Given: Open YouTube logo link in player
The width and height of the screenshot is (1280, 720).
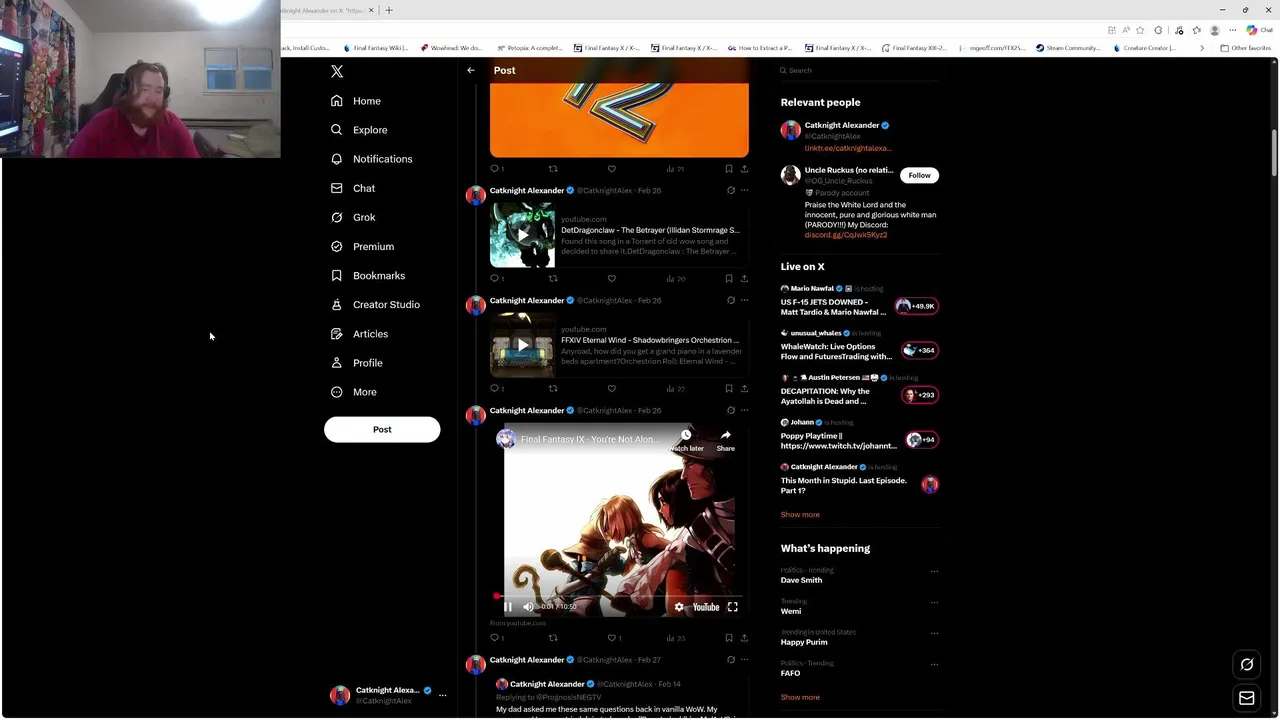Looking at the screenshot, I should coord(706,607).
